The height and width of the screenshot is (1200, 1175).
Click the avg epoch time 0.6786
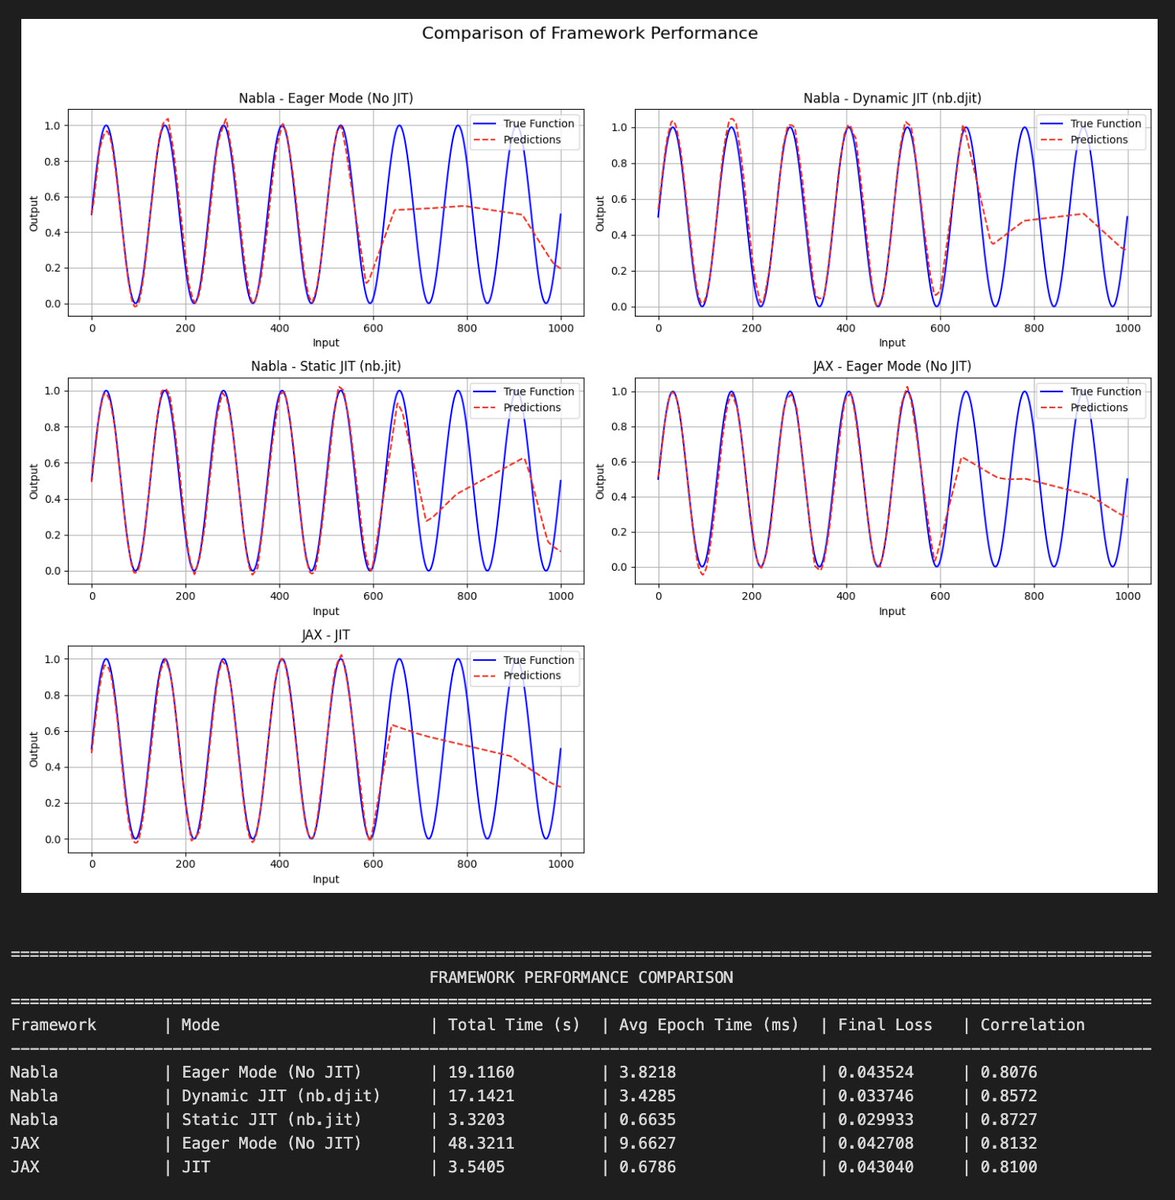[647, 1167]
